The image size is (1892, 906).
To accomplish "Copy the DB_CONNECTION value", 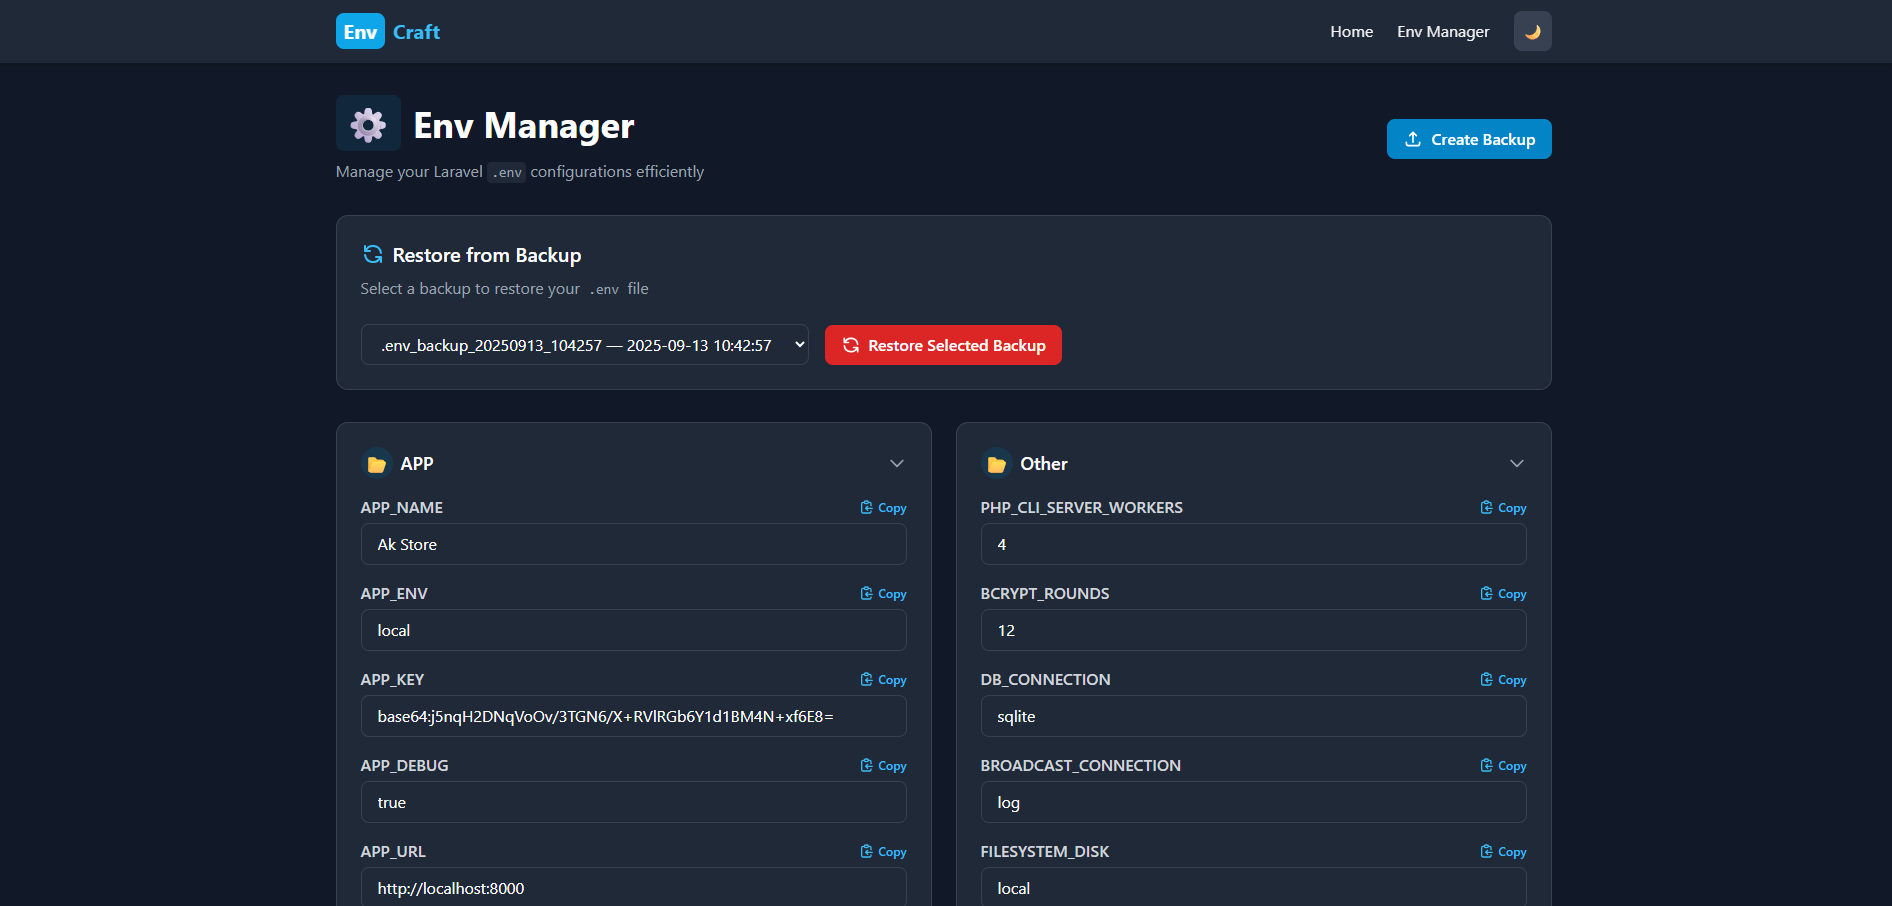I will click(x=1502, y=679).
